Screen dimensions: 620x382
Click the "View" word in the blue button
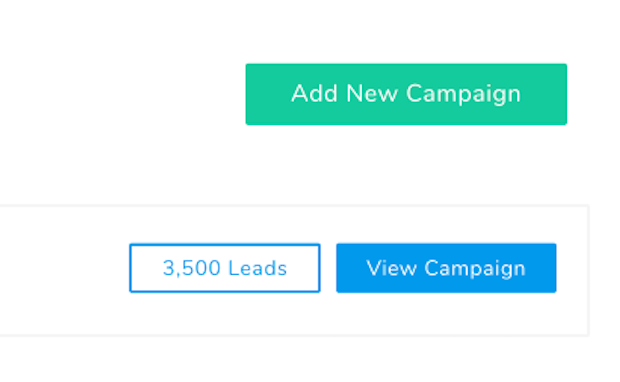pyautogui.click(x=391, y=268)
